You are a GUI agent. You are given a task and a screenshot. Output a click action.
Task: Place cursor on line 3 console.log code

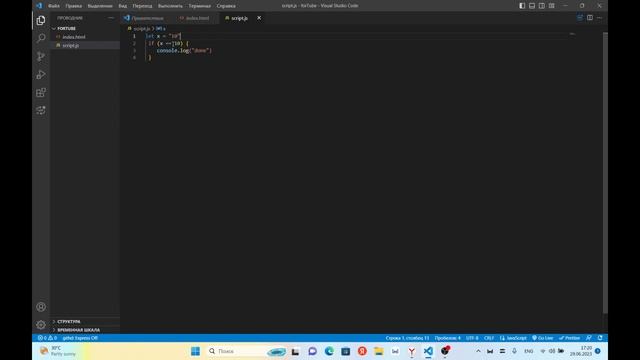tap(184, 51)
